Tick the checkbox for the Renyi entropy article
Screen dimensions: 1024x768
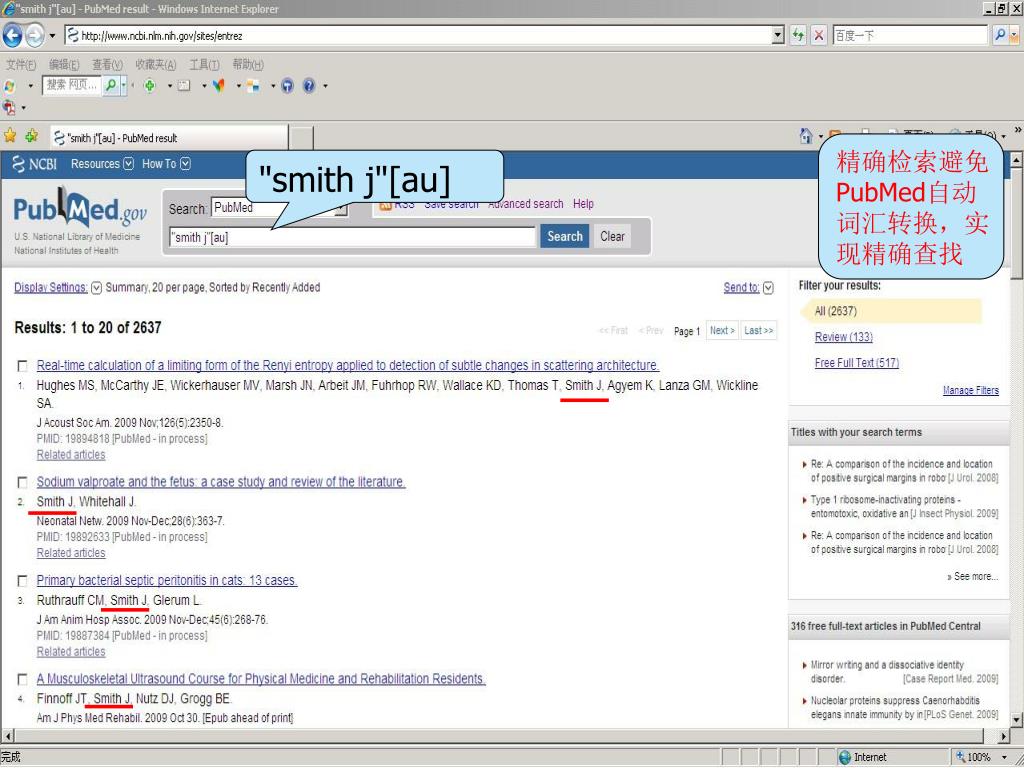pyautogui.click(x=22, y=366)
